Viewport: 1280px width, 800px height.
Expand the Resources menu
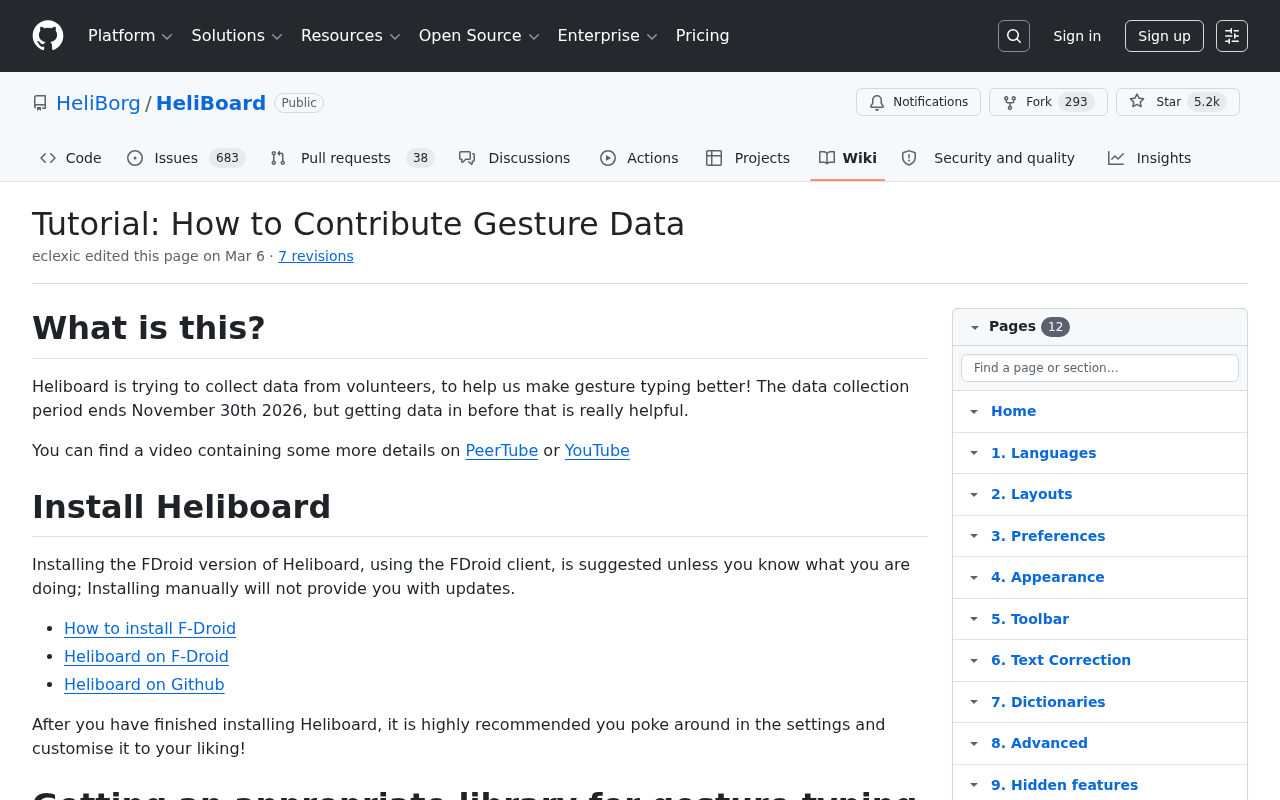[x=351, y=36]
